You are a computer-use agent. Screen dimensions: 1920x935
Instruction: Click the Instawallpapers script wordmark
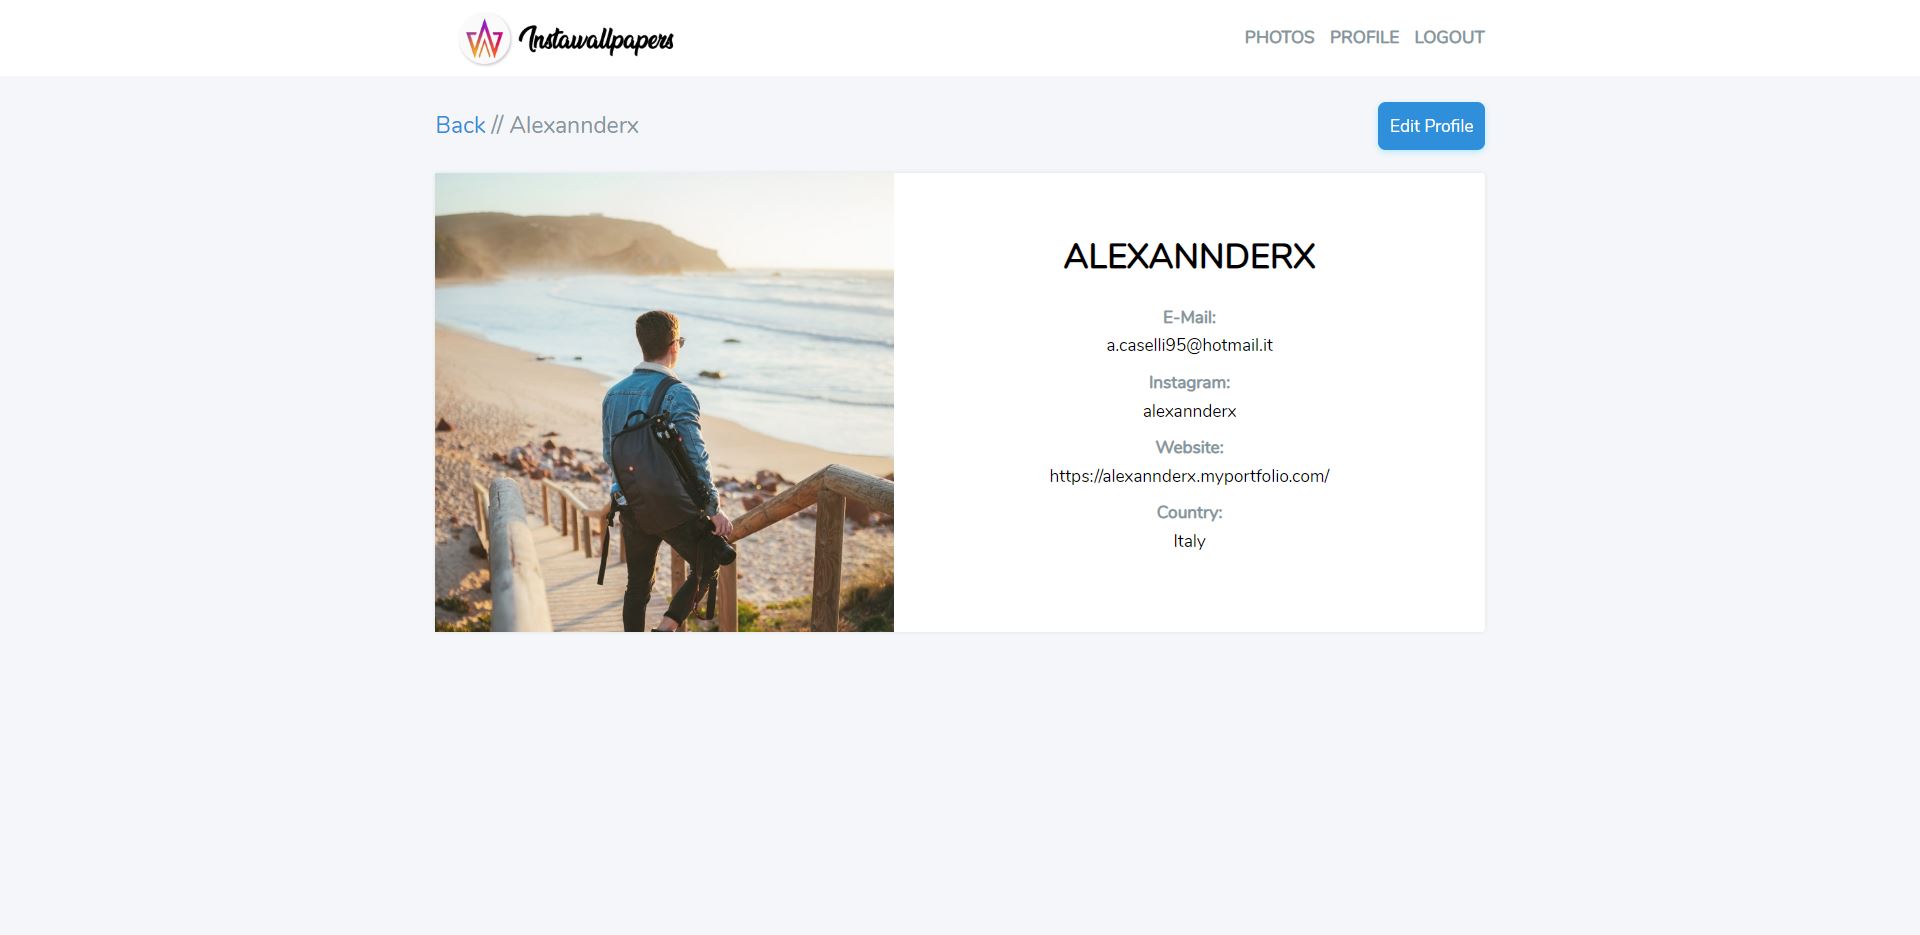[x=597, y=39]
